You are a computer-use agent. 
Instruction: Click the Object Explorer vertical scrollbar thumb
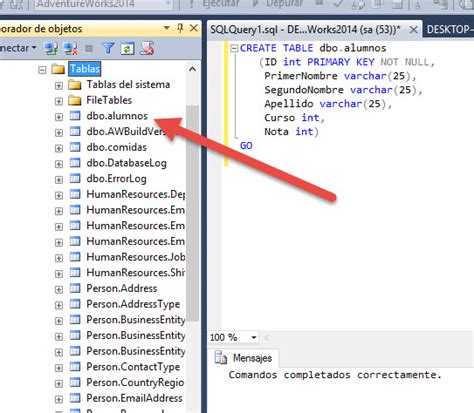tap(192, 213)
